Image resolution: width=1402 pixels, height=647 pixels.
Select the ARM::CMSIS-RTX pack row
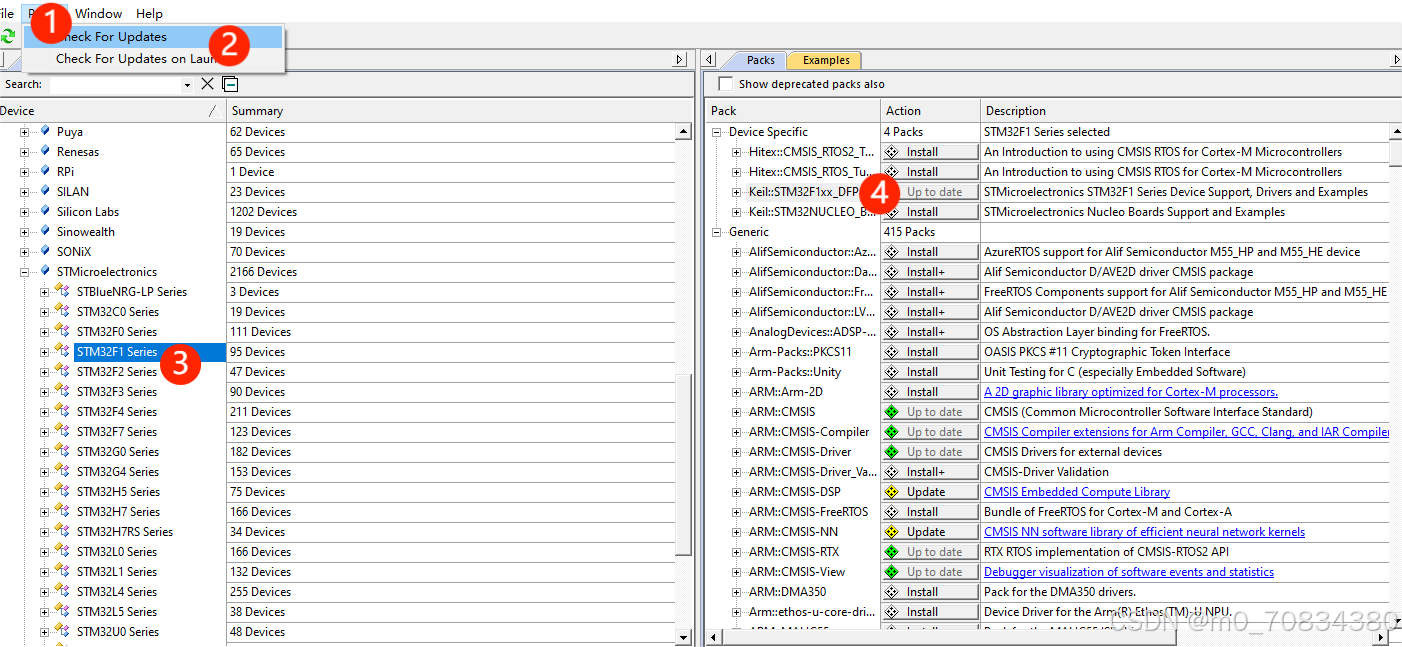coord(794,552)
